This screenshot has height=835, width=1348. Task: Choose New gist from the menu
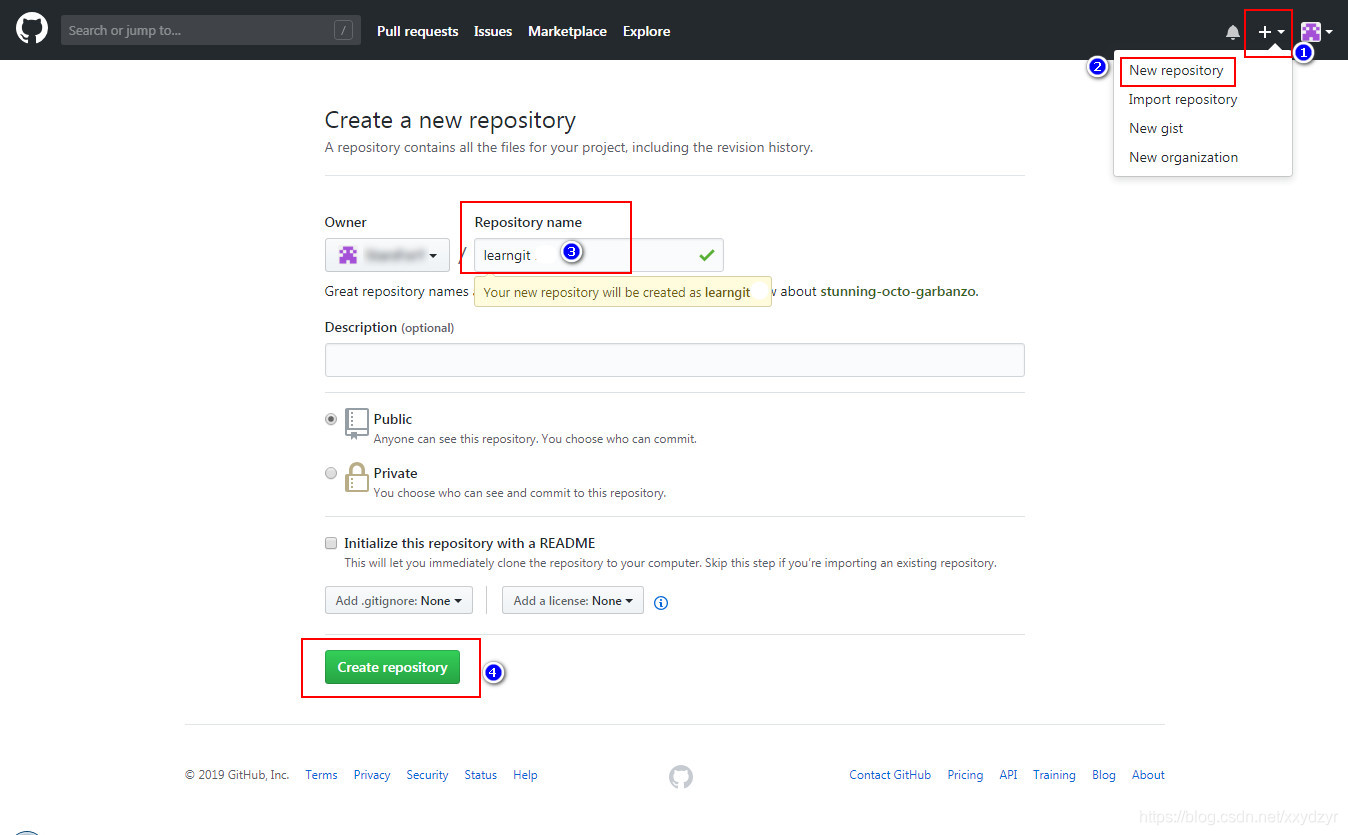1156,128
